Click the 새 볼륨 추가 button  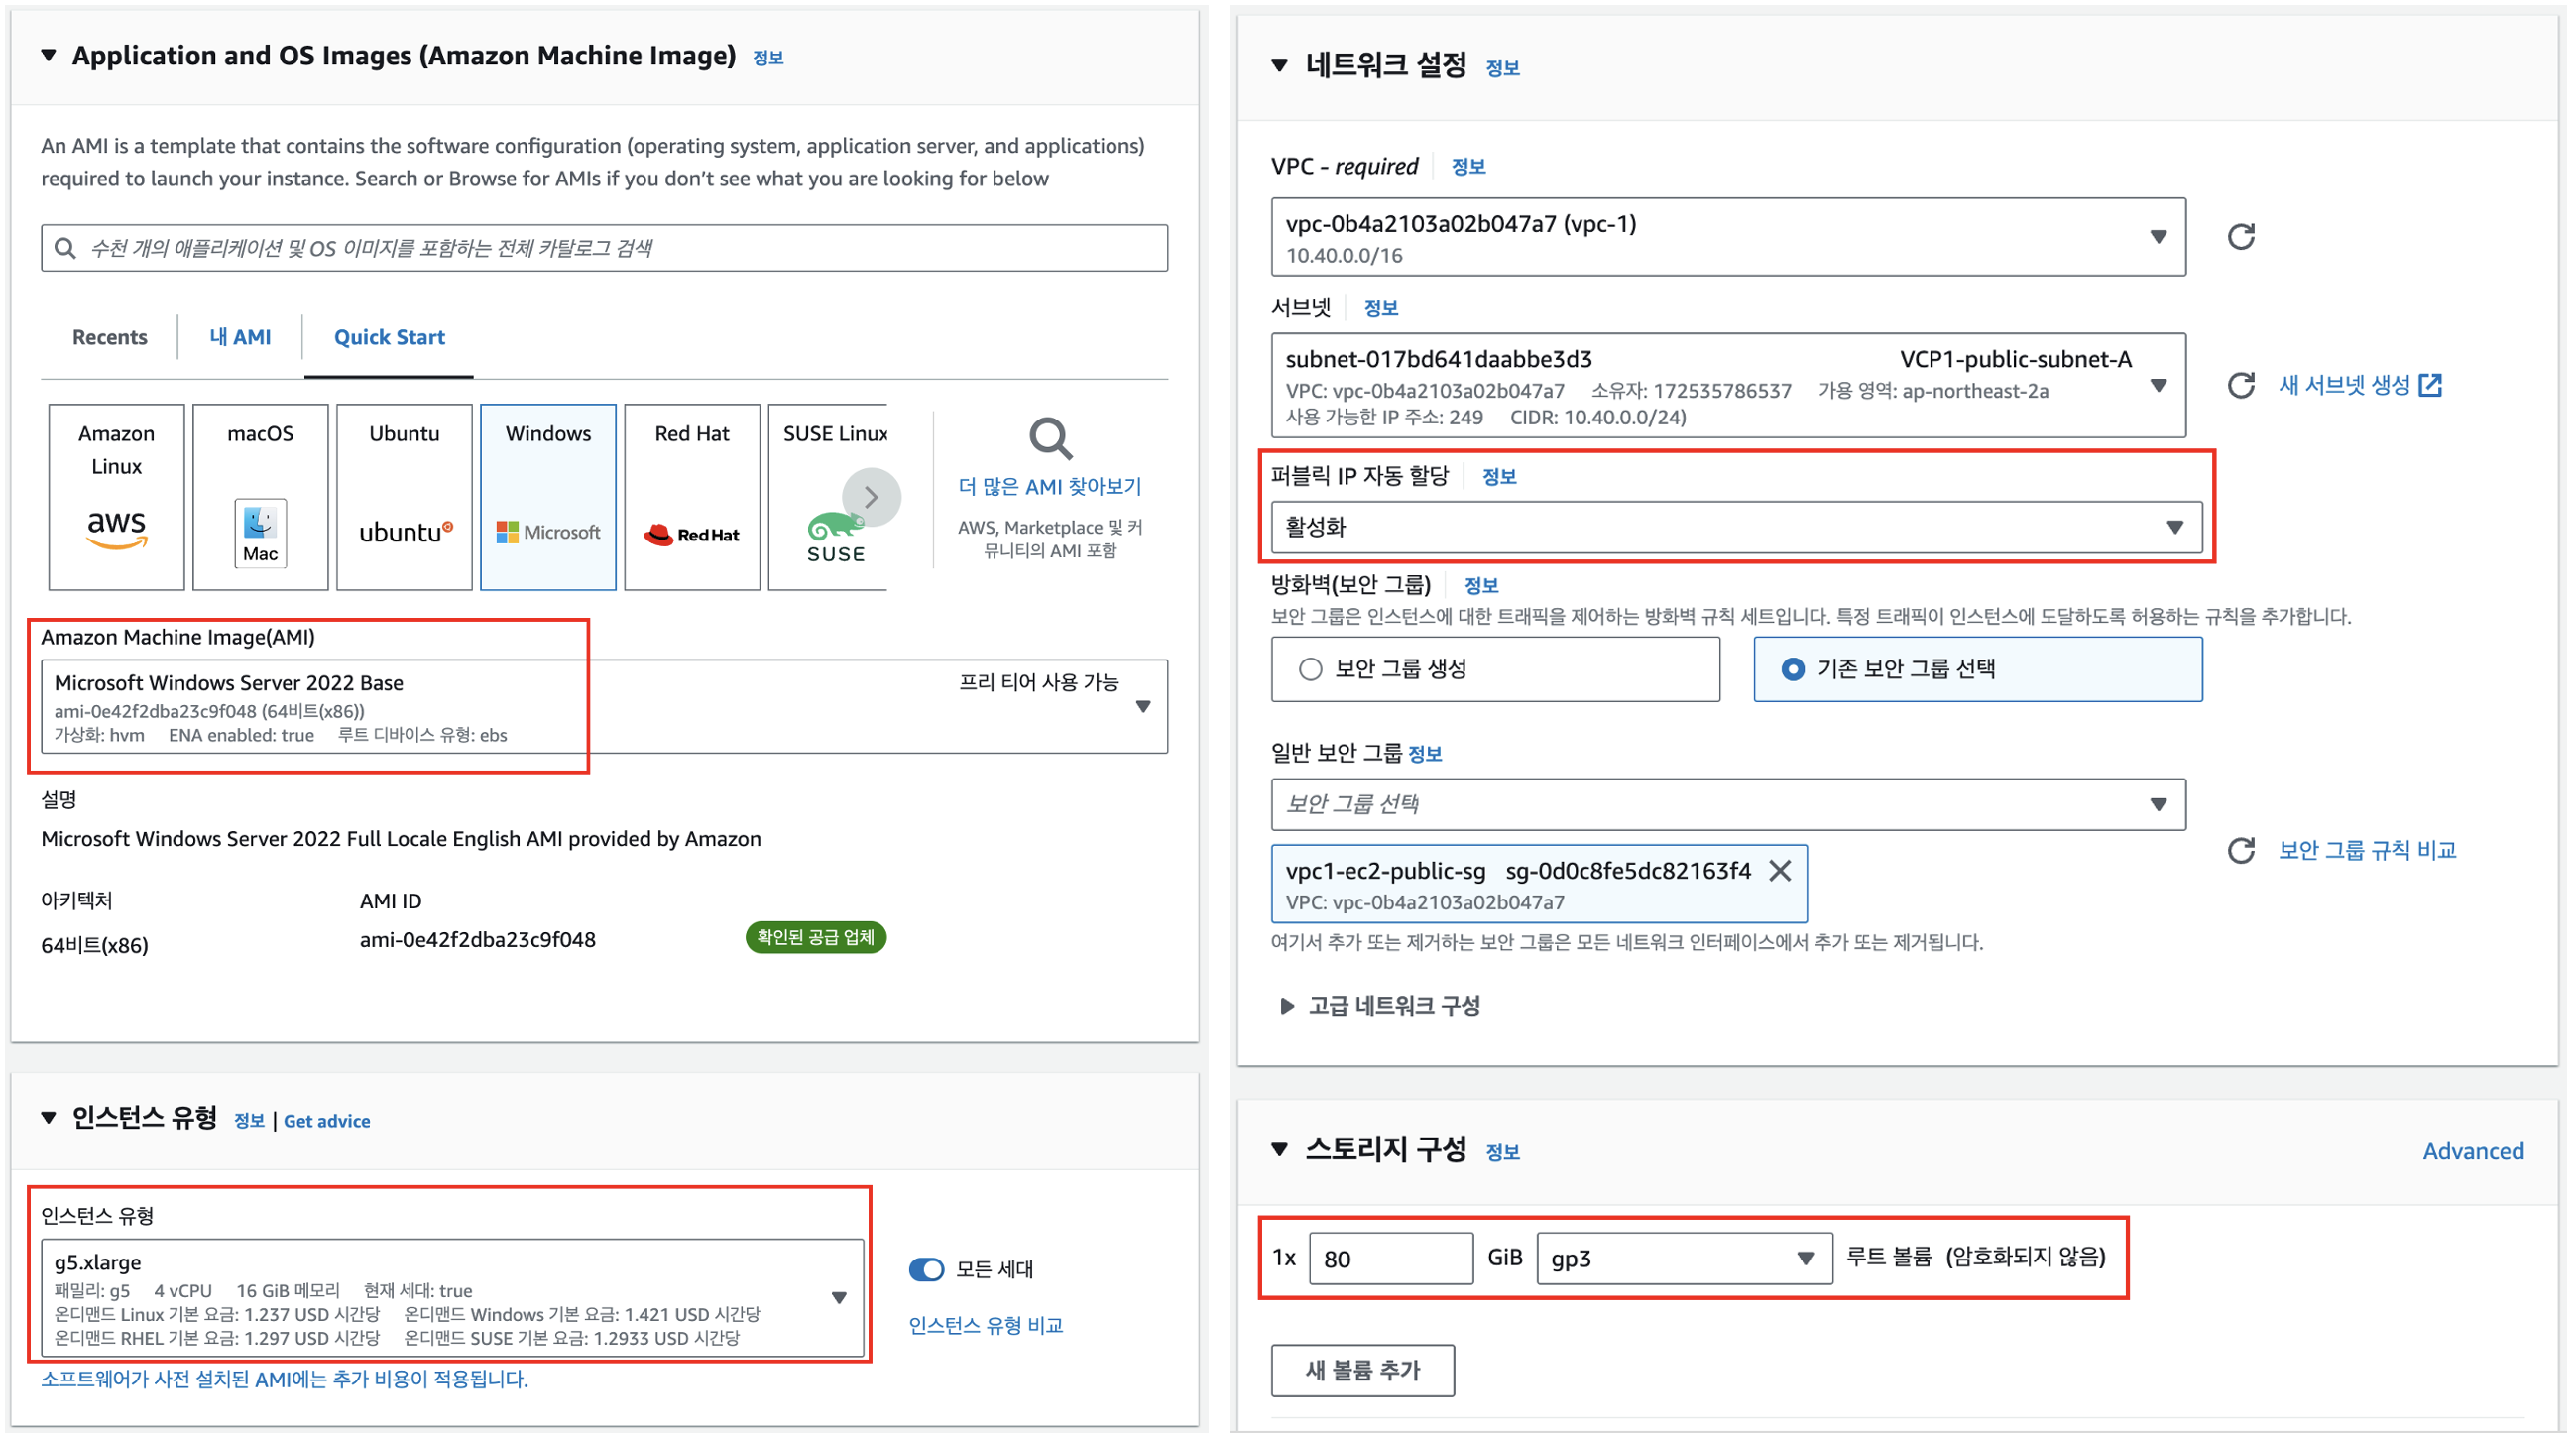coord(1362,1370)
